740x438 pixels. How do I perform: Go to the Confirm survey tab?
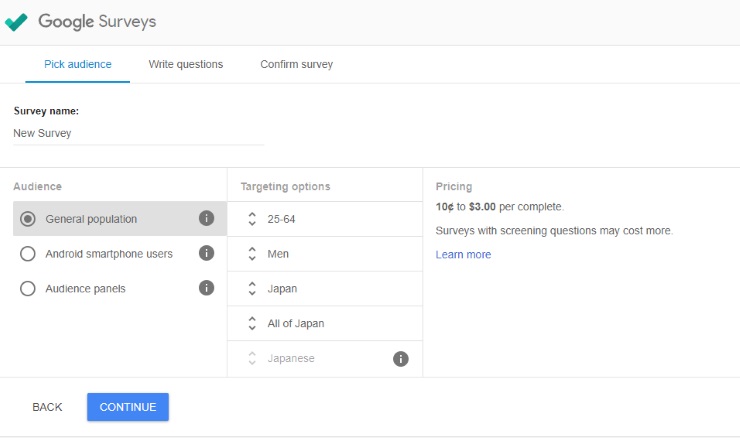pos(296,64)
